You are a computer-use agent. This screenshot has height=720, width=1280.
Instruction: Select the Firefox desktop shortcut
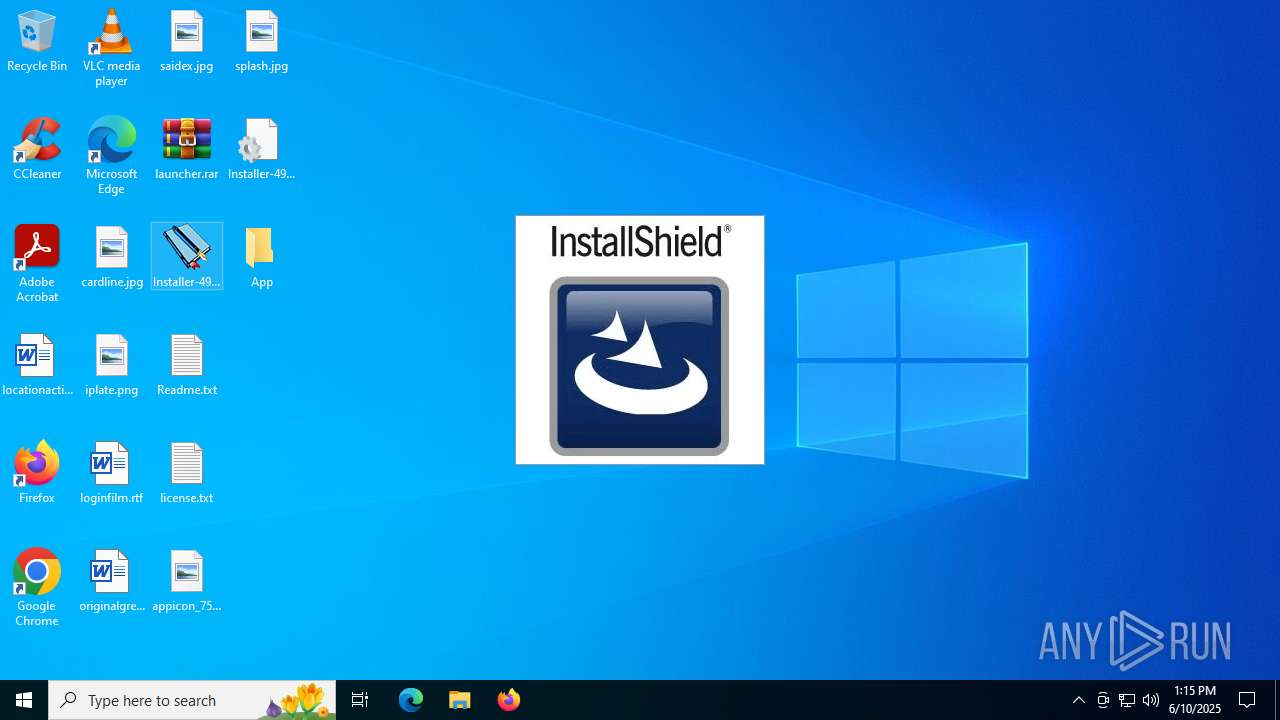[x=37, y=472]
